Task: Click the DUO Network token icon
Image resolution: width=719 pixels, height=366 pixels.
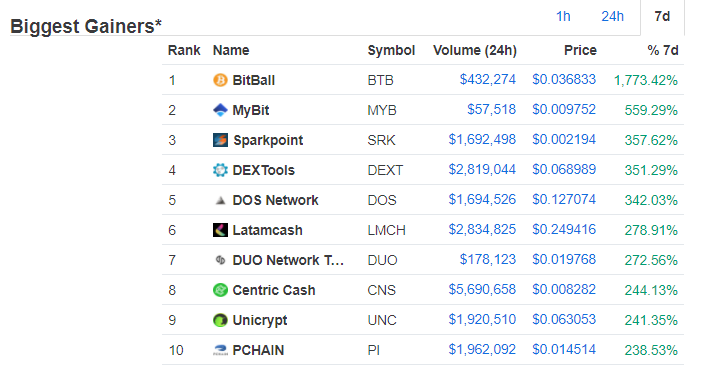Action: click(x=220, y=260)
